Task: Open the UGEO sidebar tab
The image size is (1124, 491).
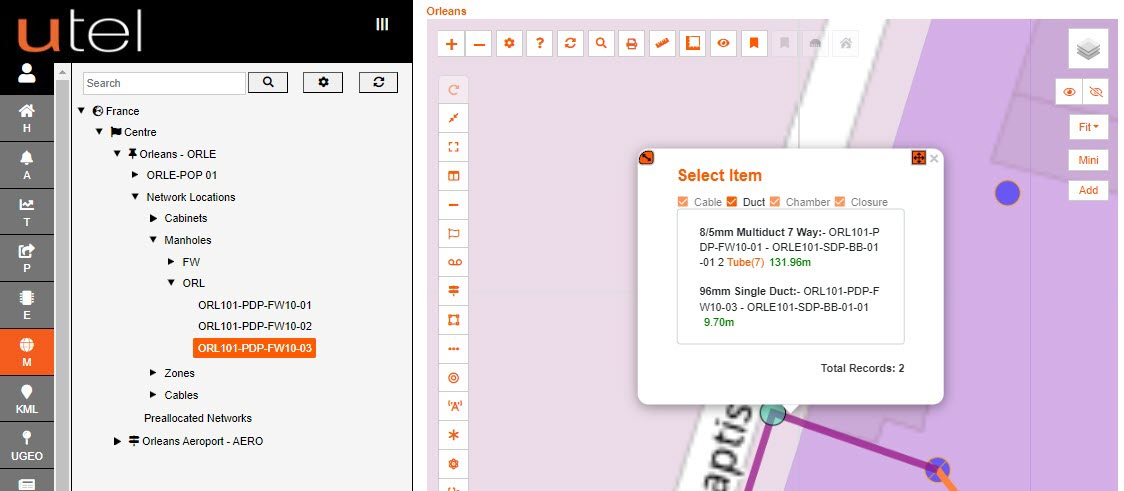Action: click(x=27, y=445)
